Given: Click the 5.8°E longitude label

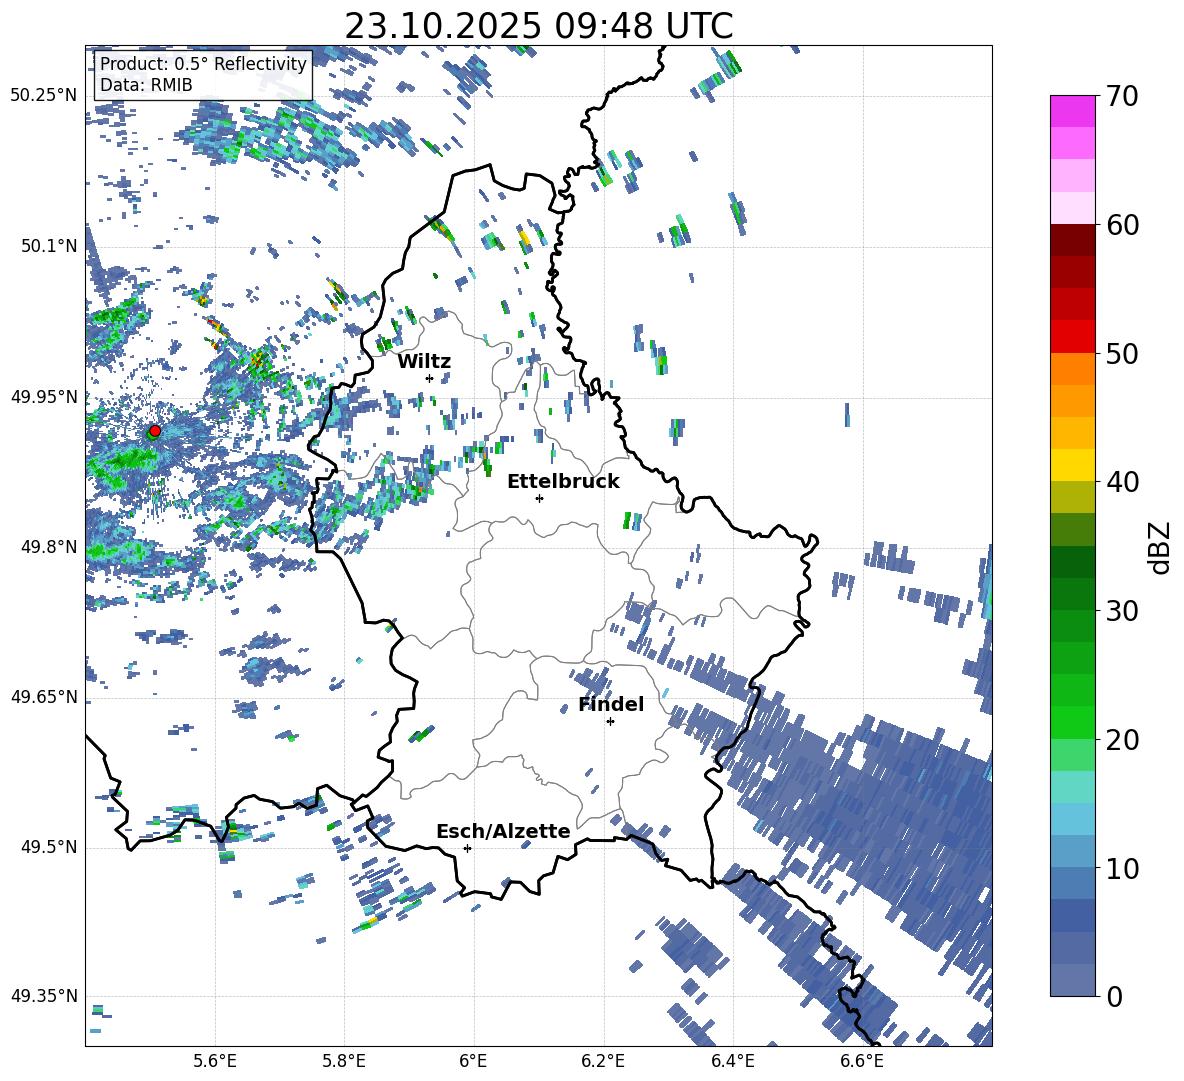Looking at the screenshot, I should [x=344, y=1061].
